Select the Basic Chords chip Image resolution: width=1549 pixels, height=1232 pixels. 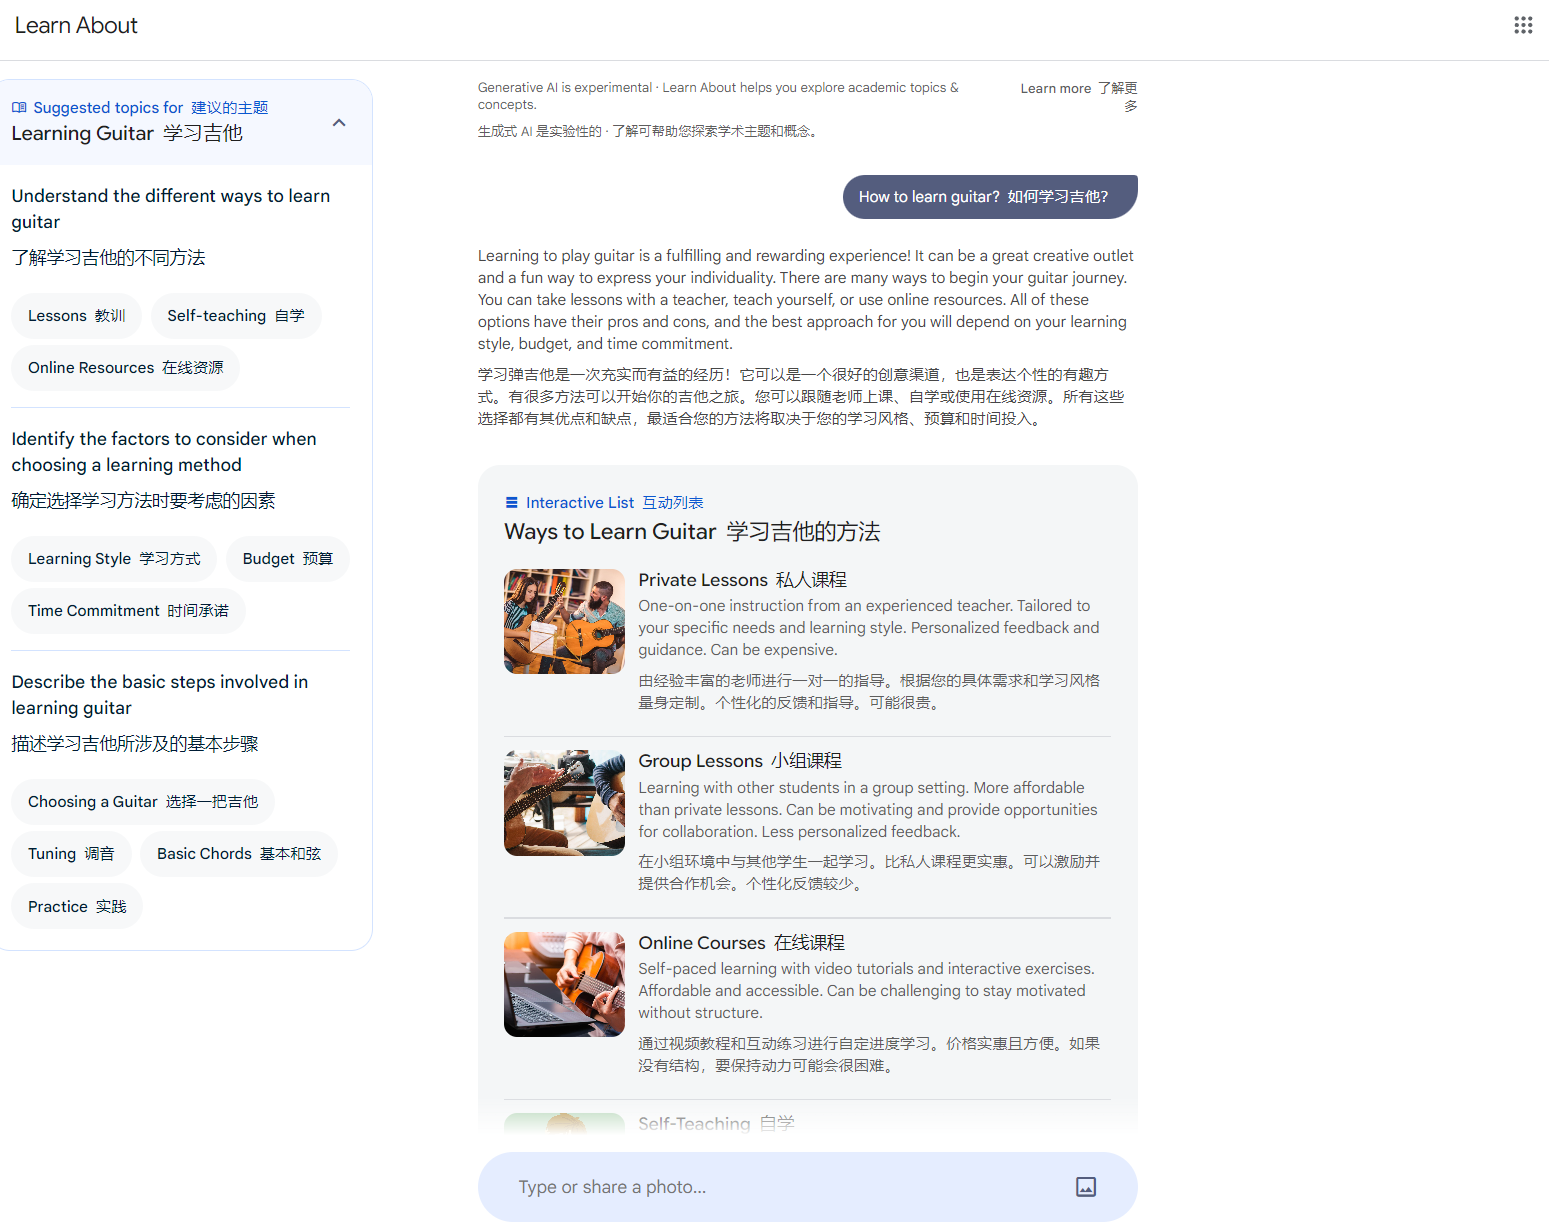(x=239, y=854)
